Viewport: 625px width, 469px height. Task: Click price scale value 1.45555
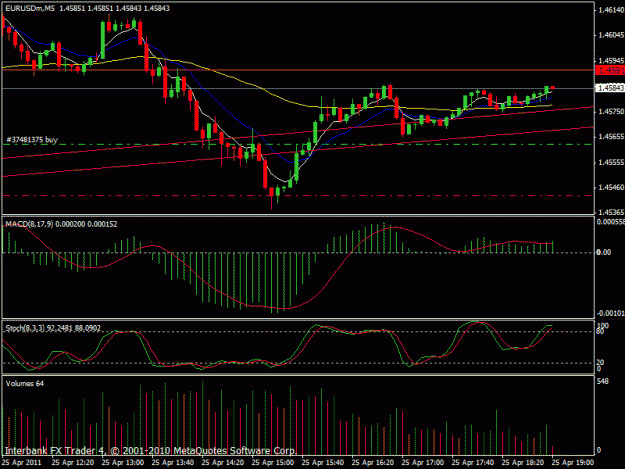(x=611, y=163)
